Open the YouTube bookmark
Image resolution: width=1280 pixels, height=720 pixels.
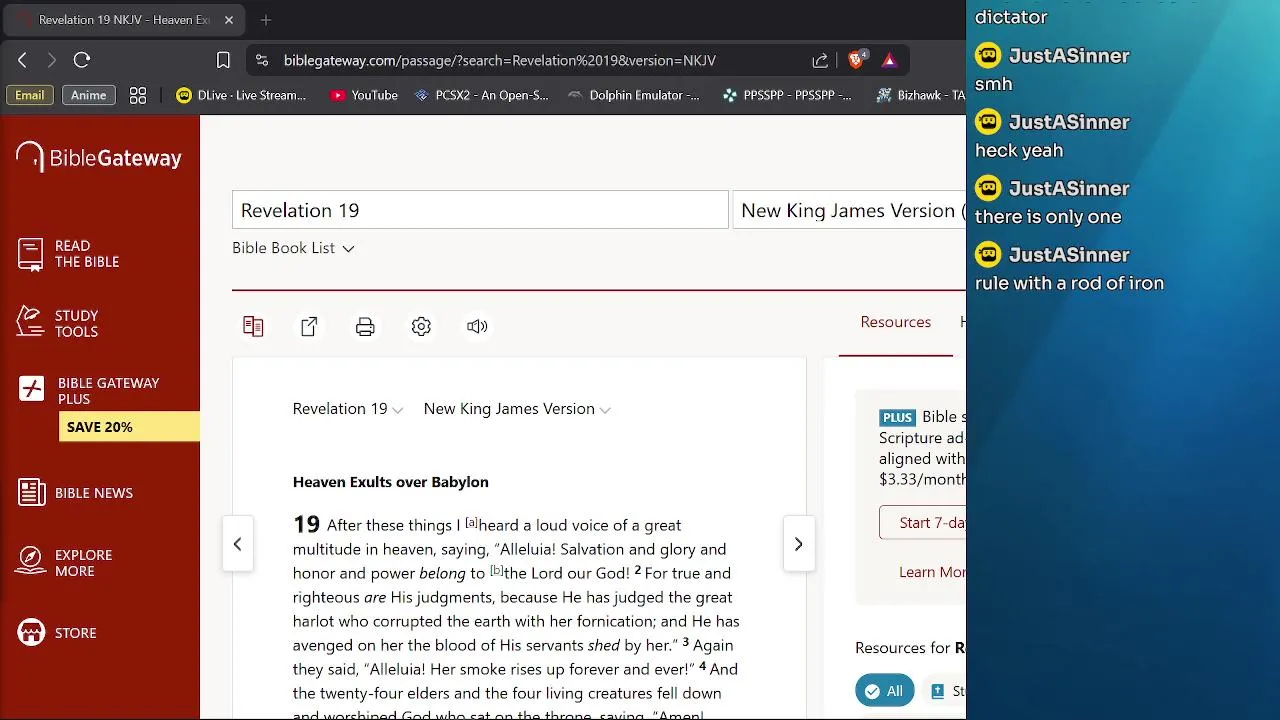point(364,95)
